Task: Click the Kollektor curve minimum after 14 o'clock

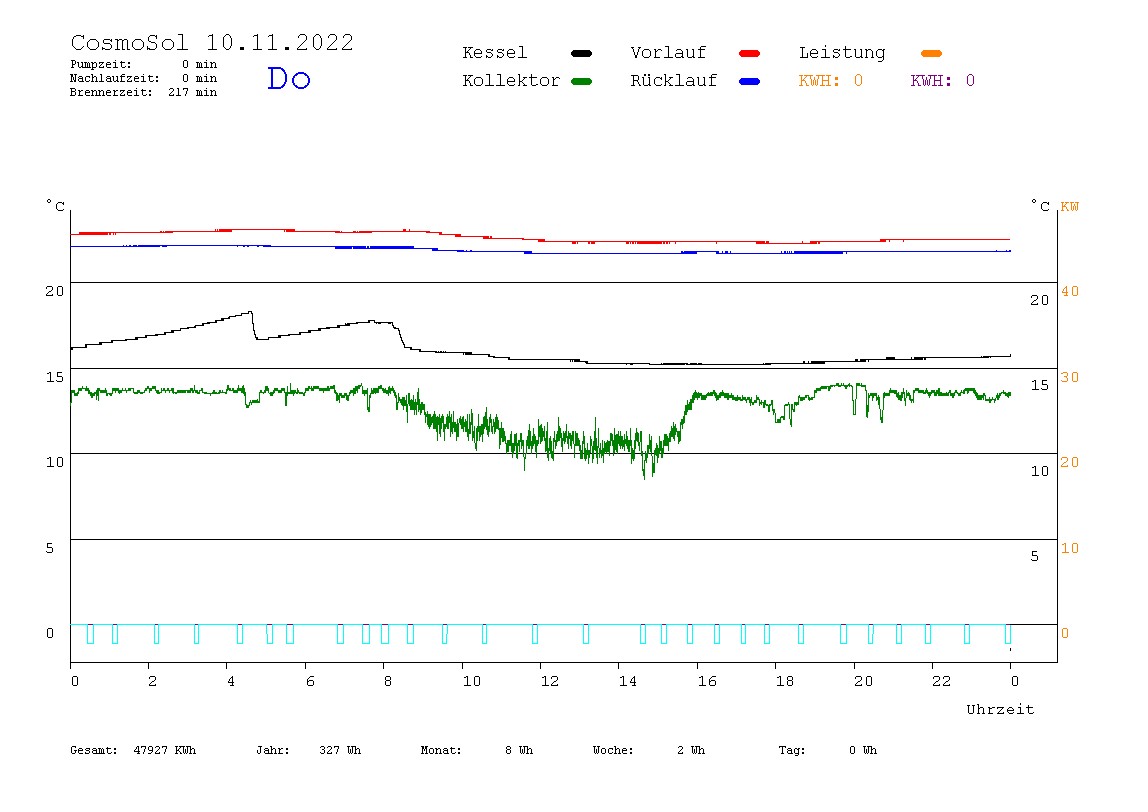Action: click(644, 476)
